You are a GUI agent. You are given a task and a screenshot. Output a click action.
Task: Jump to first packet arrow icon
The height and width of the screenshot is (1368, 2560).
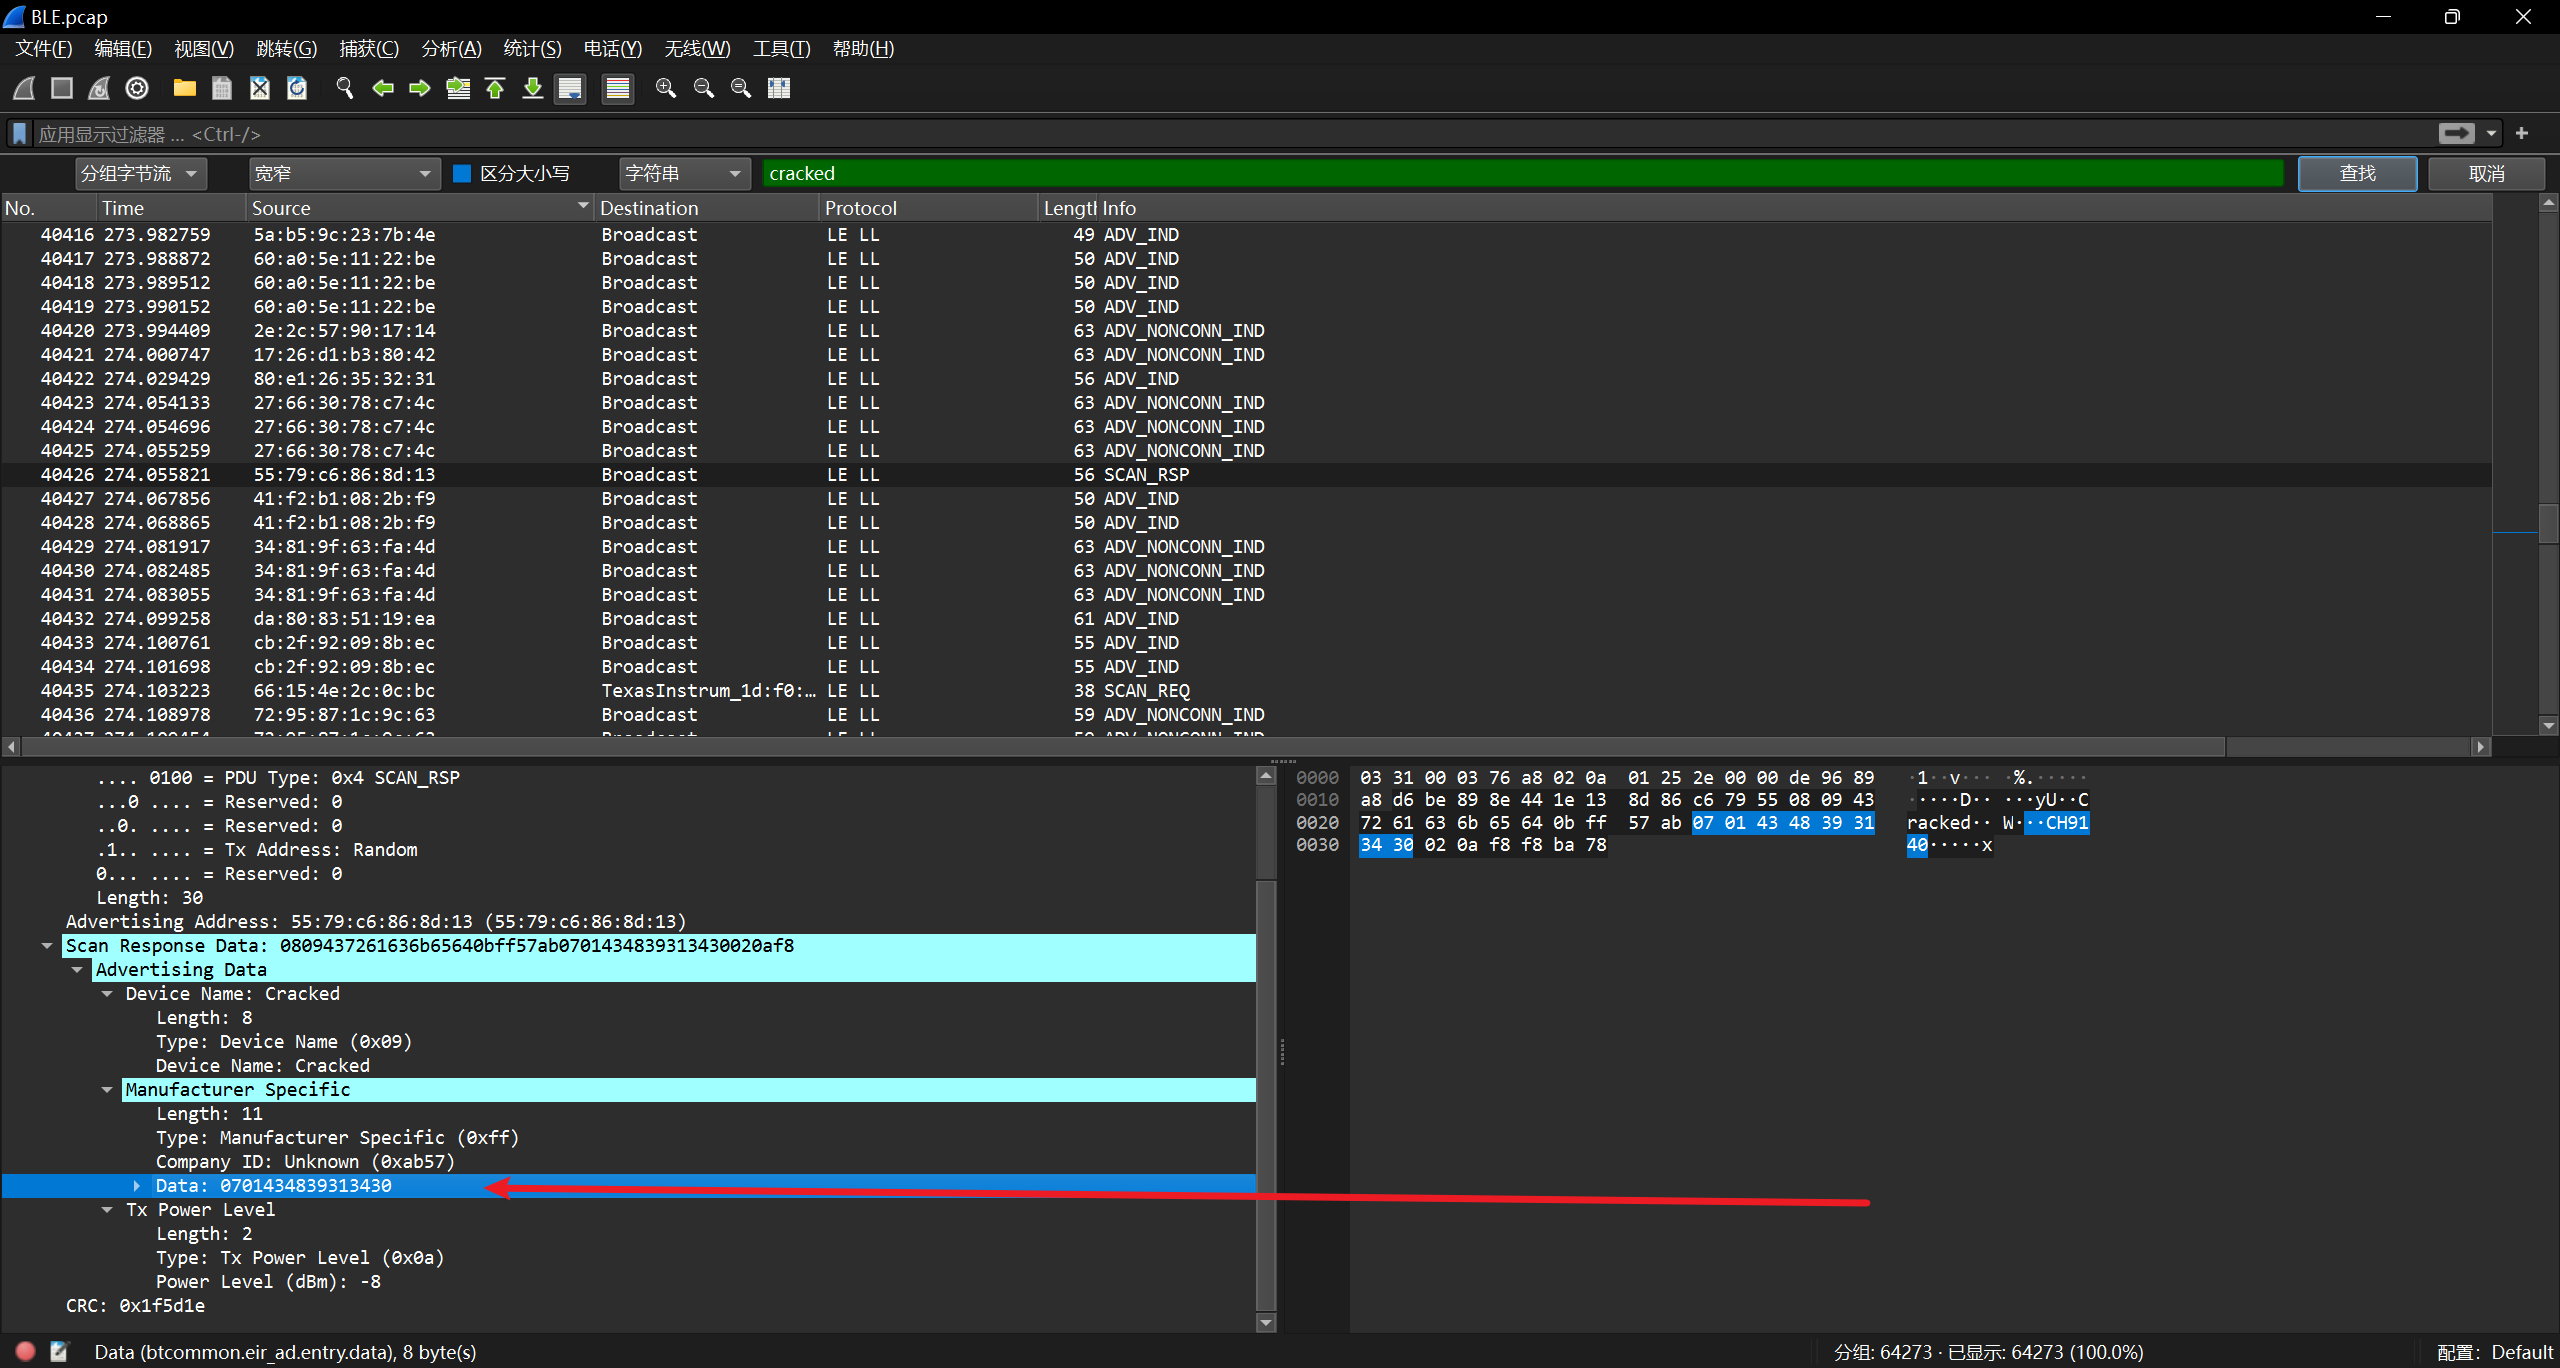pyautogui.click(x=495, y=88)
